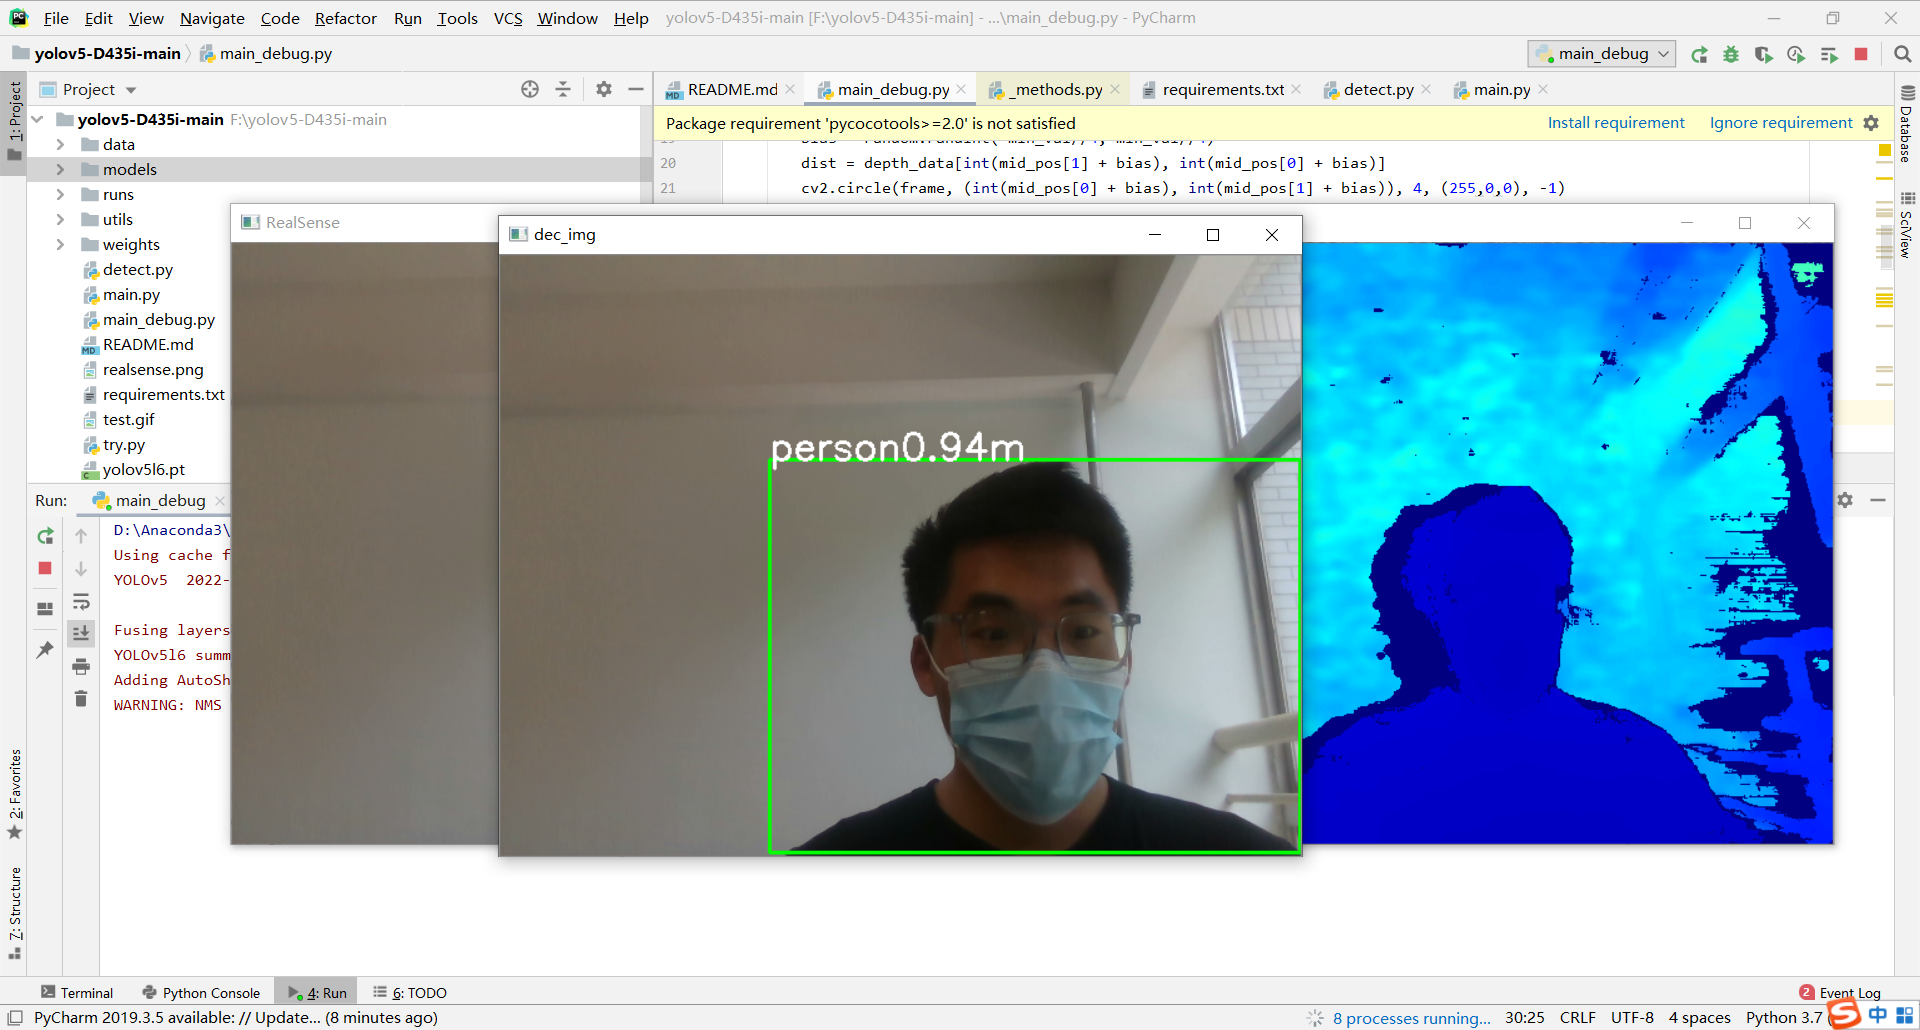Rerun the main_debug configuration
Viewport: 1920px width, 1030px height.
click(x=1699, y=54)
